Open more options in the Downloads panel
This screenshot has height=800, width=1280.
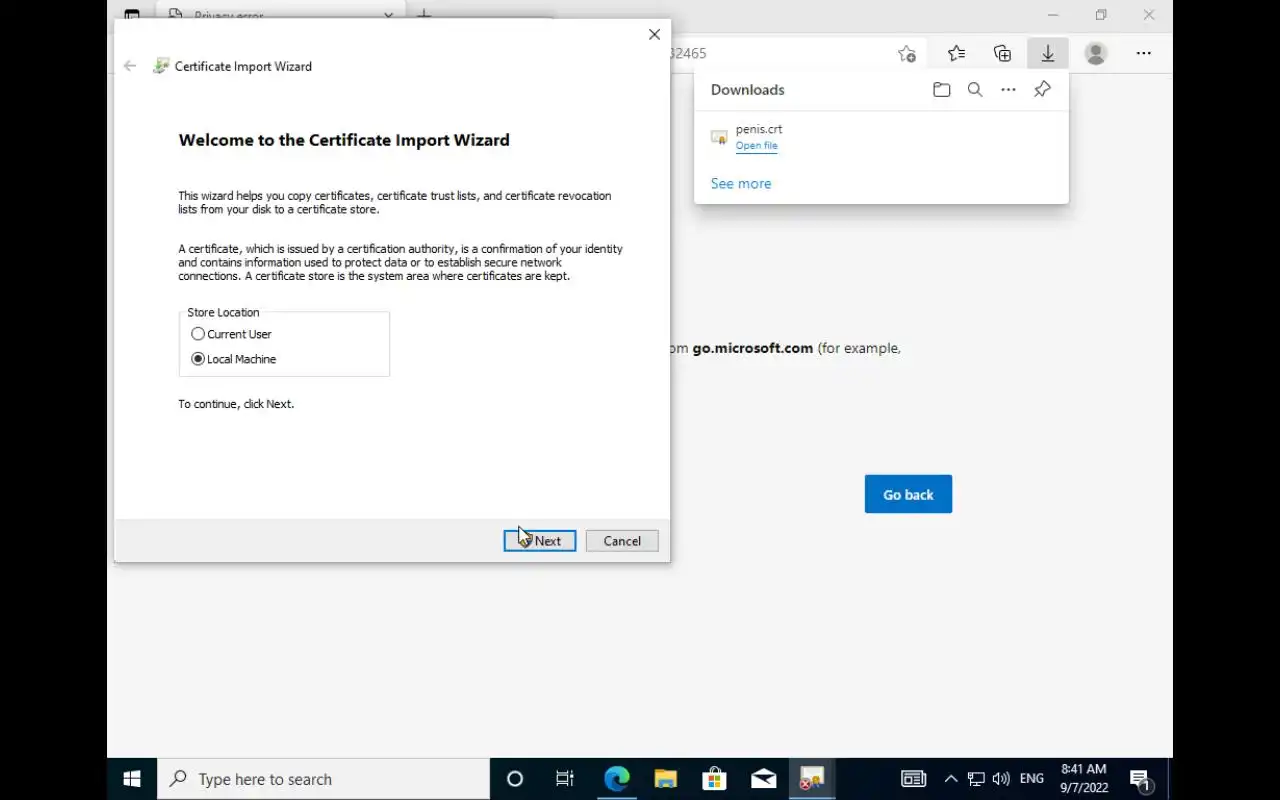click(1008, 90)
